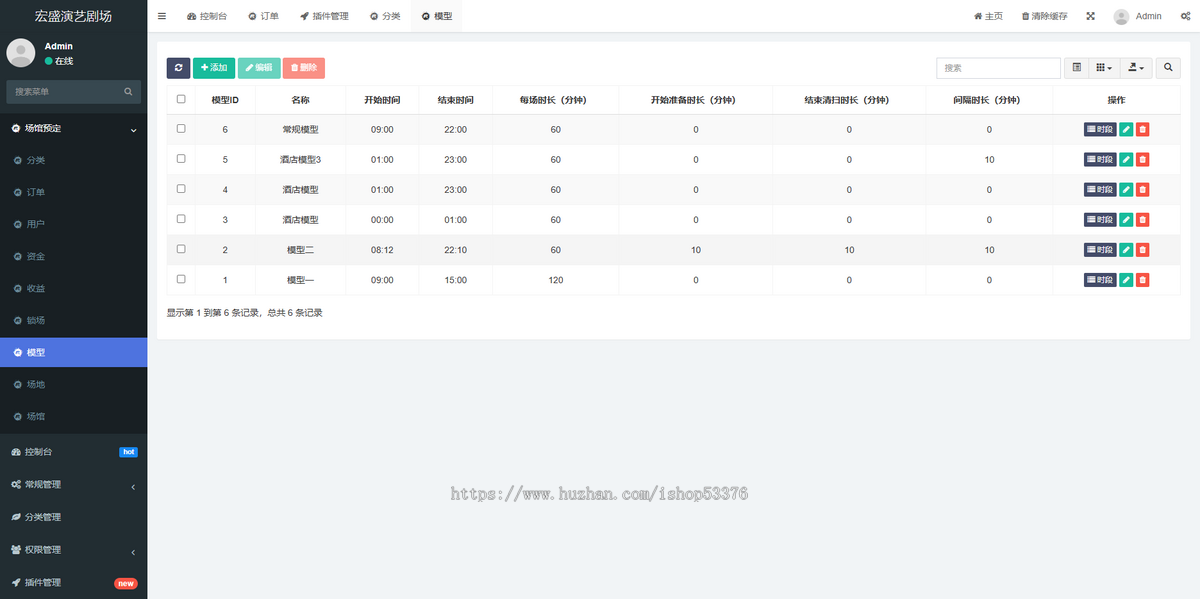Open 资金 in the sidebar
1200x599 pixels.
pyautogui.click(x=73, y=256)
